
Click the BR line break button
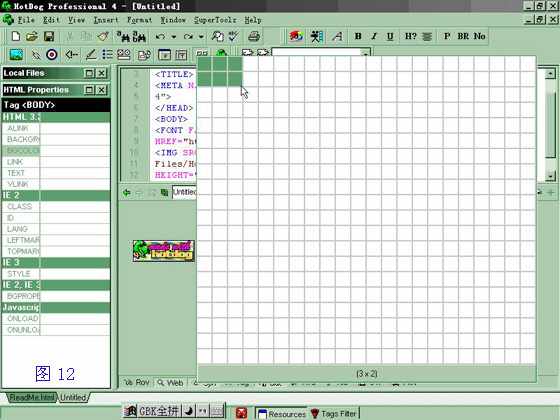click(463, 36)
